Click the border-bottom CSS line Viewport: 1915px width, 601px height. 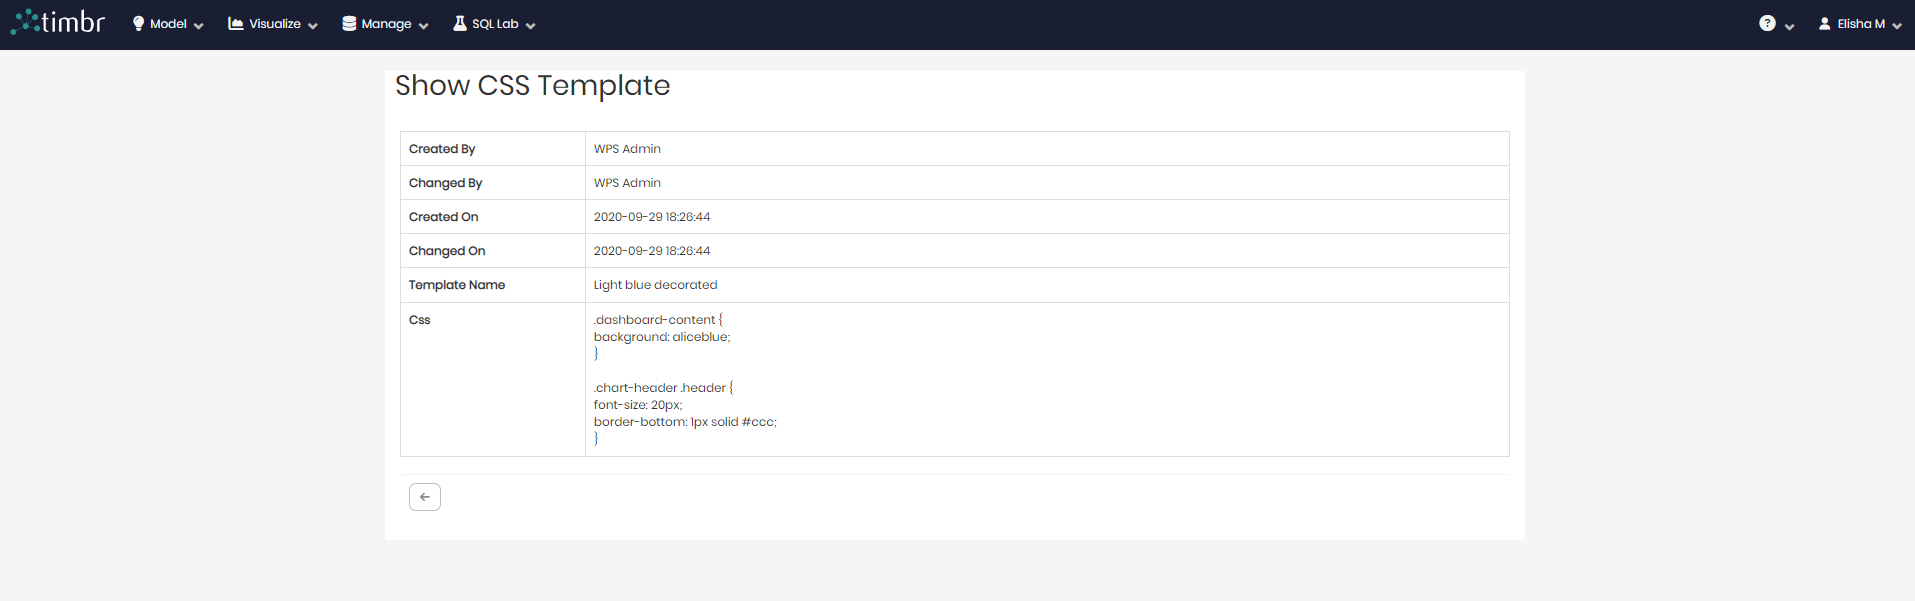point(685,422)
